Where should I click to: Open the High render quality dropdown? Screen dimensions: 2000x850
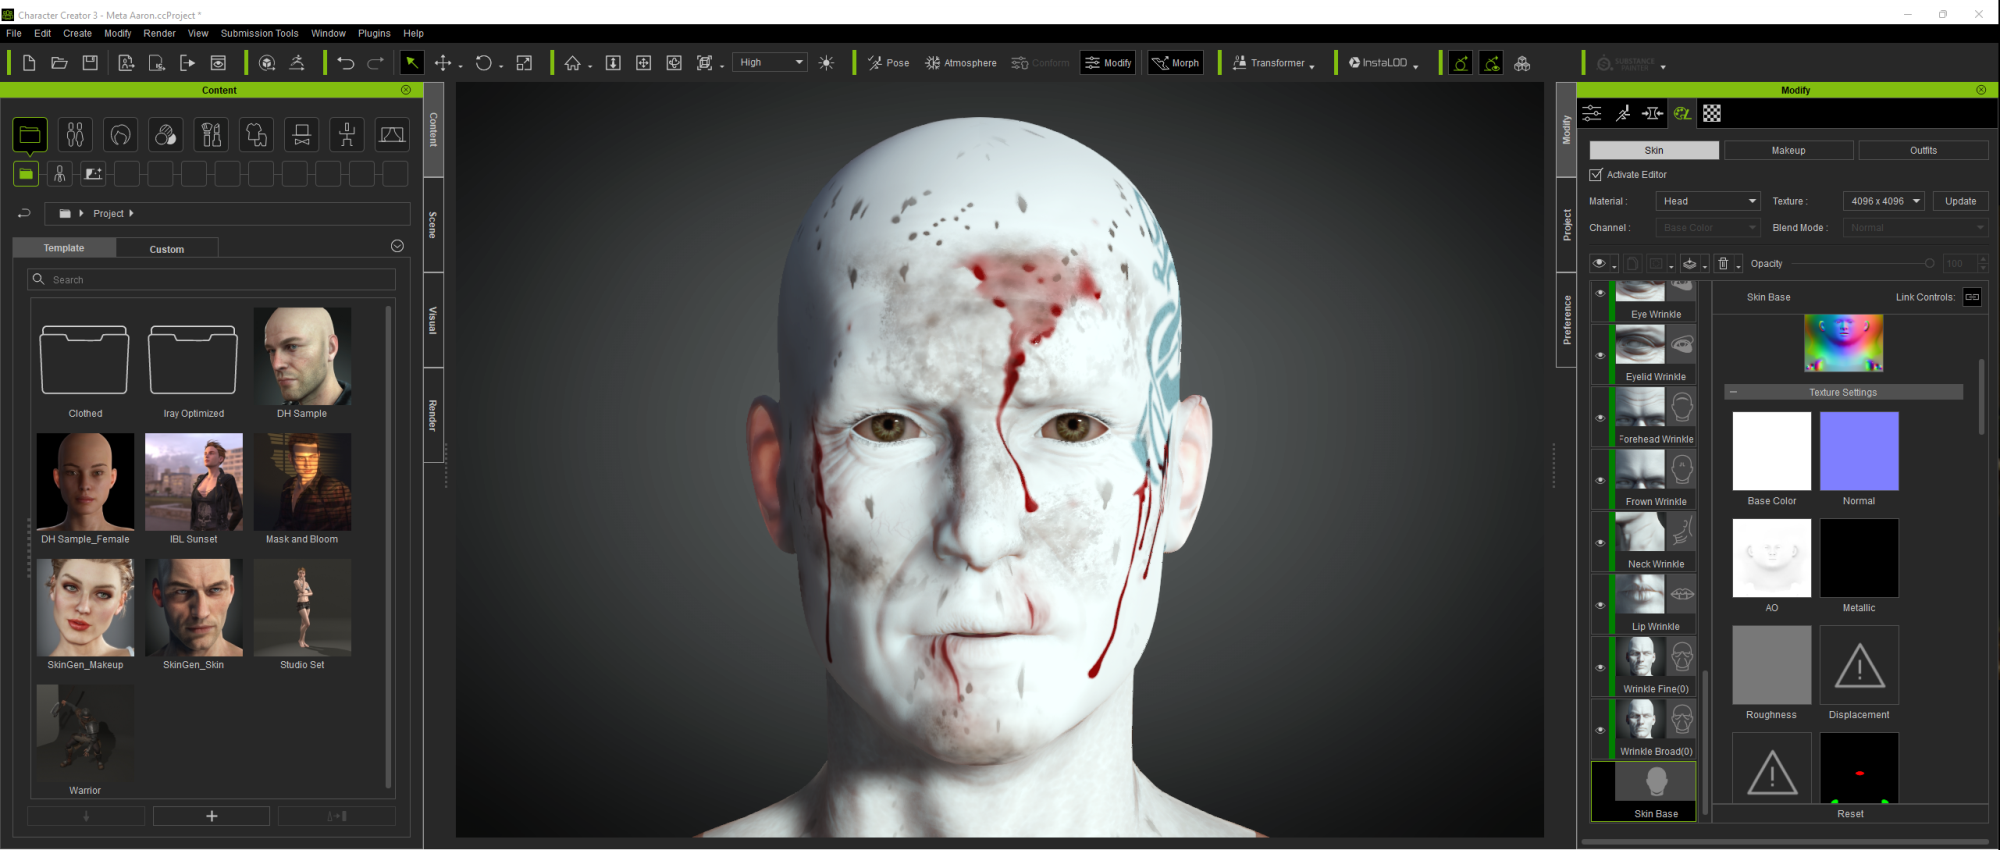(x=770, y=62)
